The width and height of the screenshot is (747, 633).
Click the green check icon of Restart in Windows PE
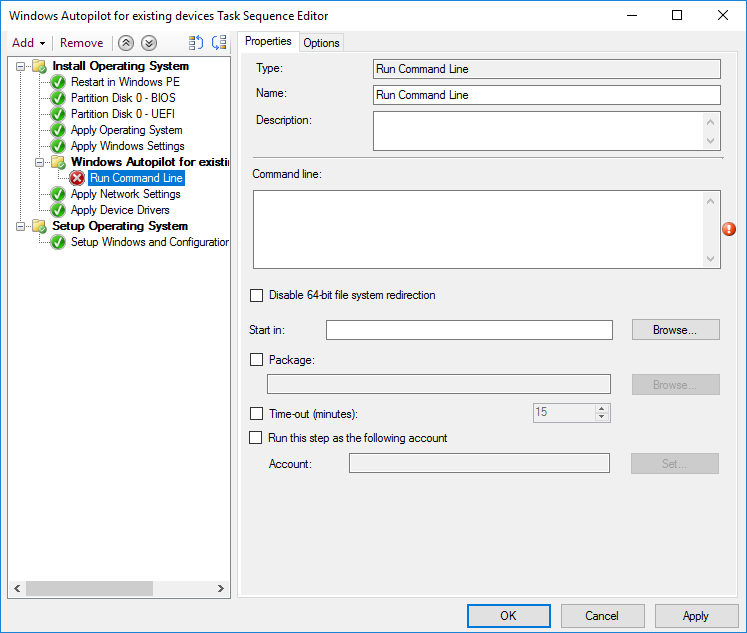point(58,82)
